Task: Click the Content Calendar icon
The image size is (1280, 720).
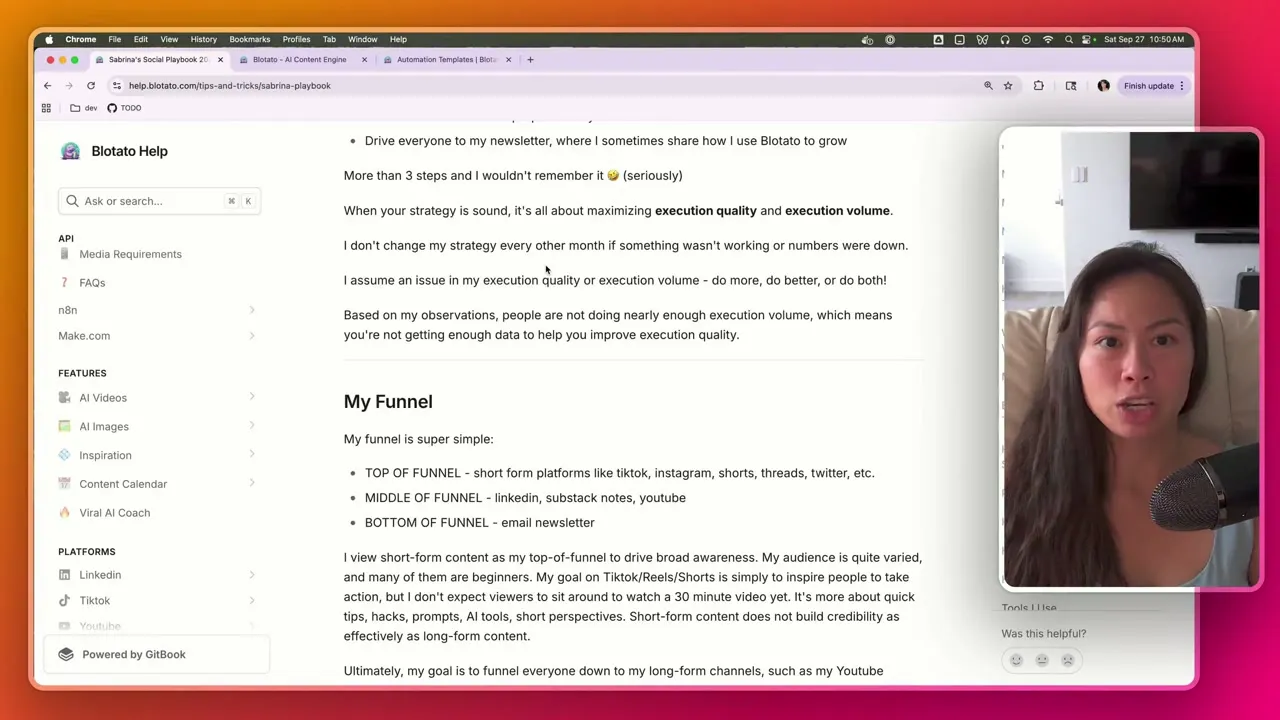Action: 65,484
